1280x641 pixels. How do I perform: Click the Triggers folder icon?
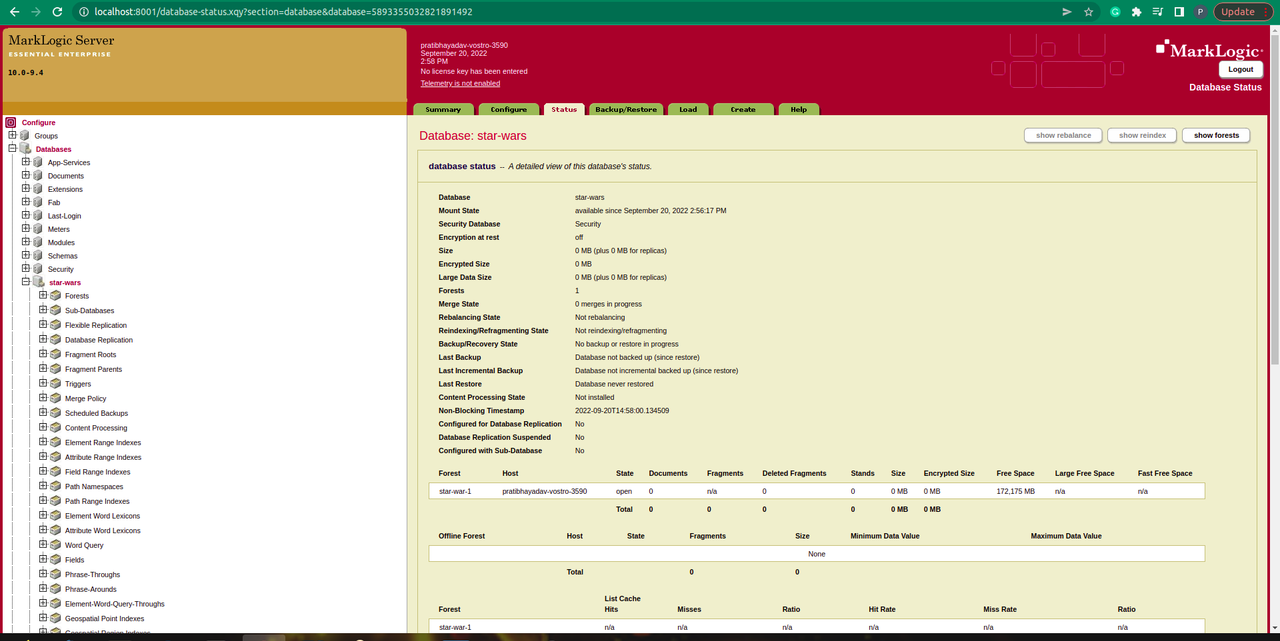[55, 383]
